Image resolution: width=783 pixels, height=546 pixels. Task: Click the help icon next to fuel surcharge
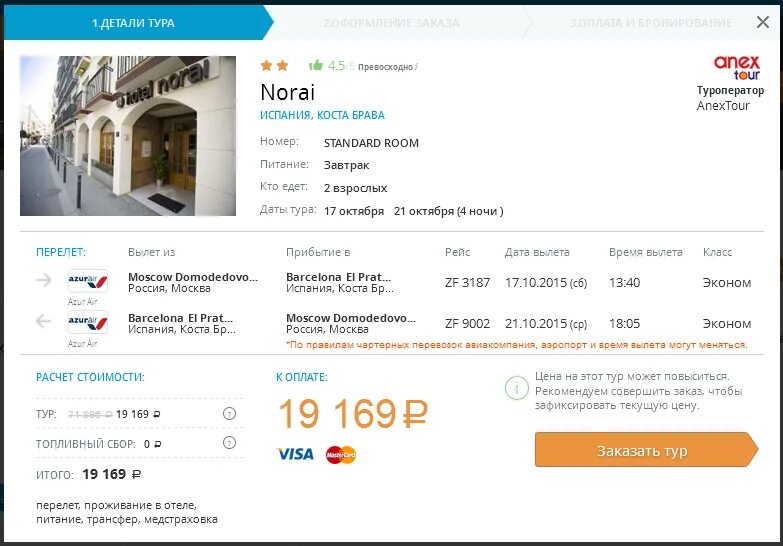(229, 443)
